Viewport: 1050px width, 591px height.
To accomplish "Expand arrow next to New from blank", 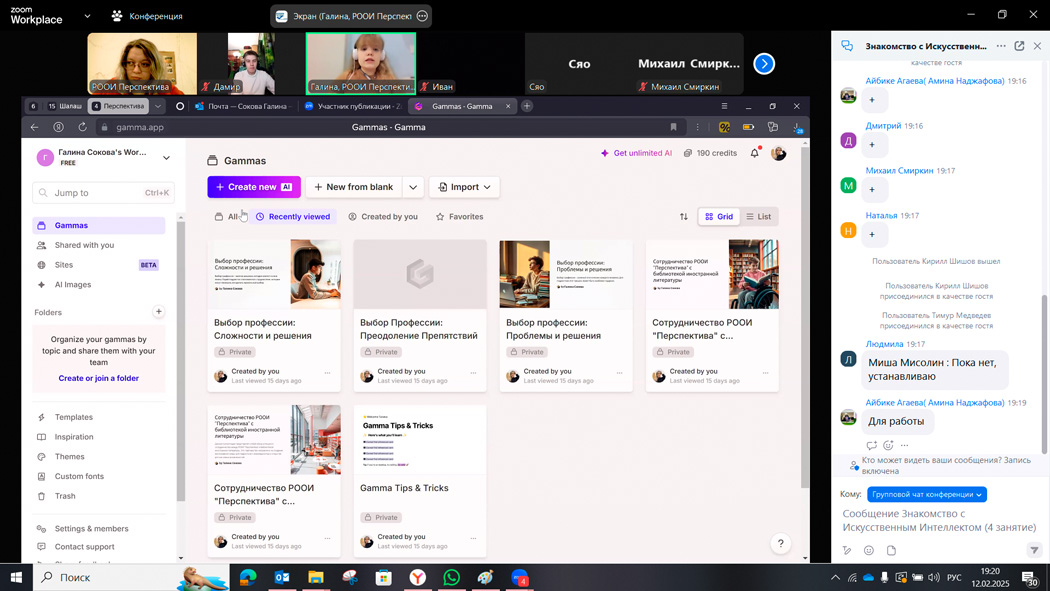I will click(413, 187).
